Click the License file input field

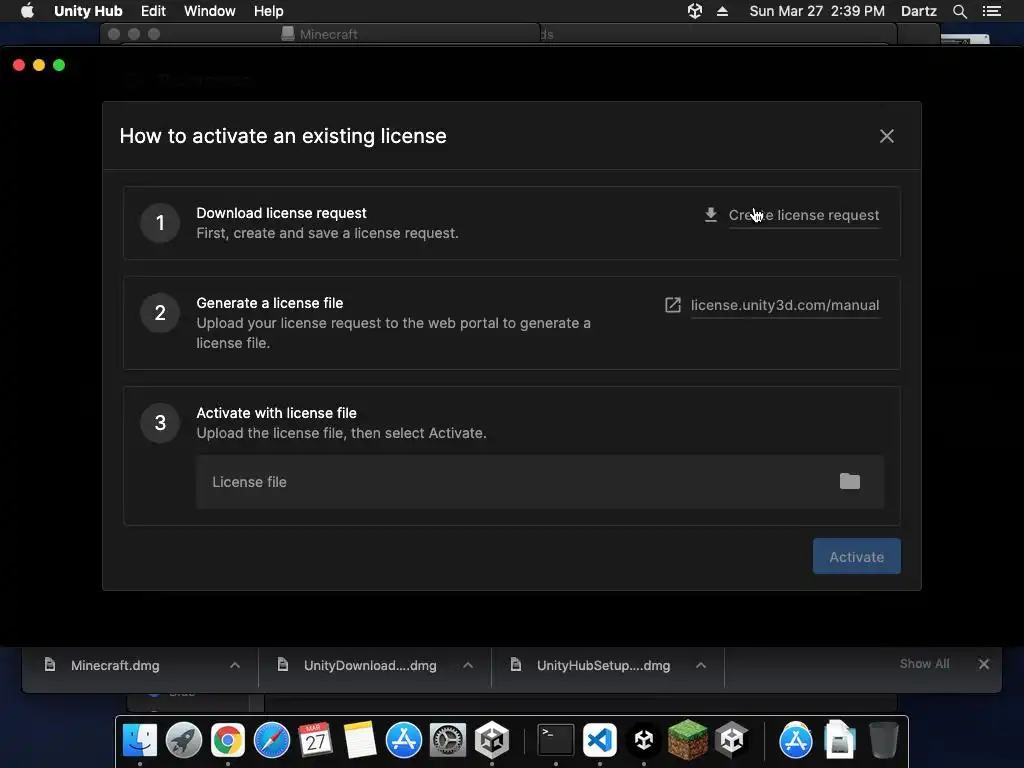tap(539, 482)
